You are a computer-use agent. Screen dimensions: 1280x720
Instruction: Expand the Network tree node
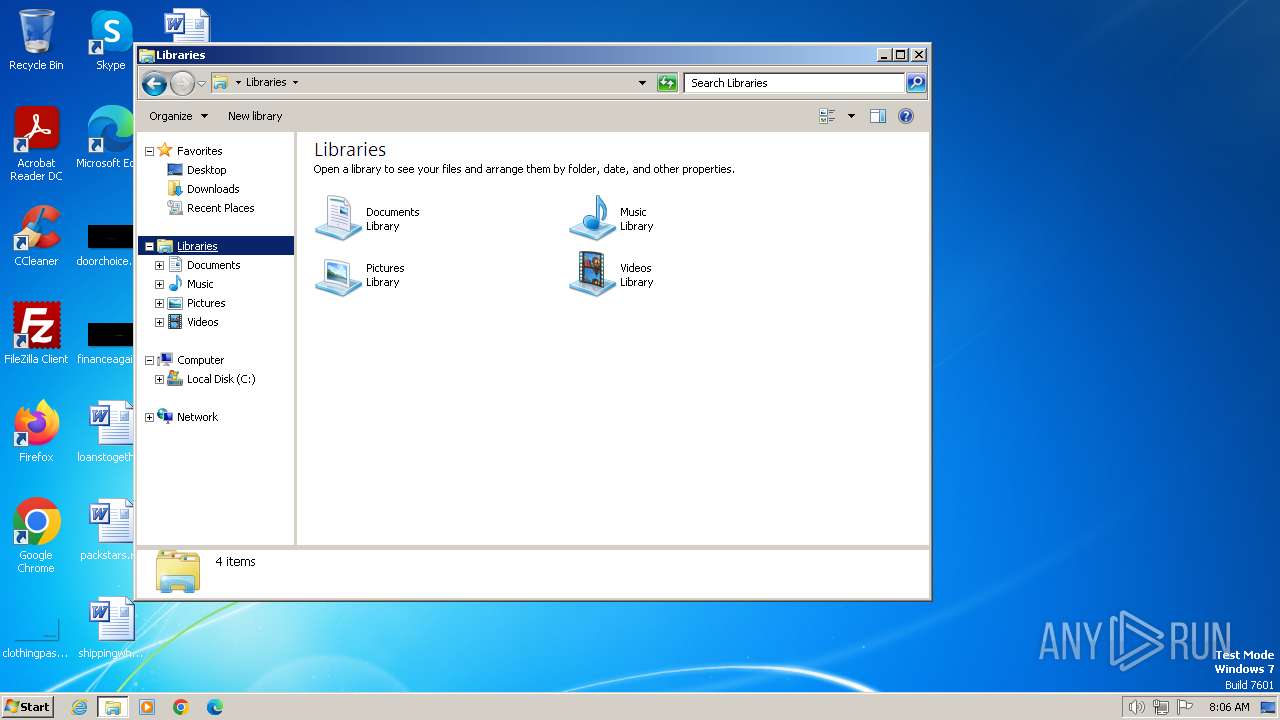[149, 417]
